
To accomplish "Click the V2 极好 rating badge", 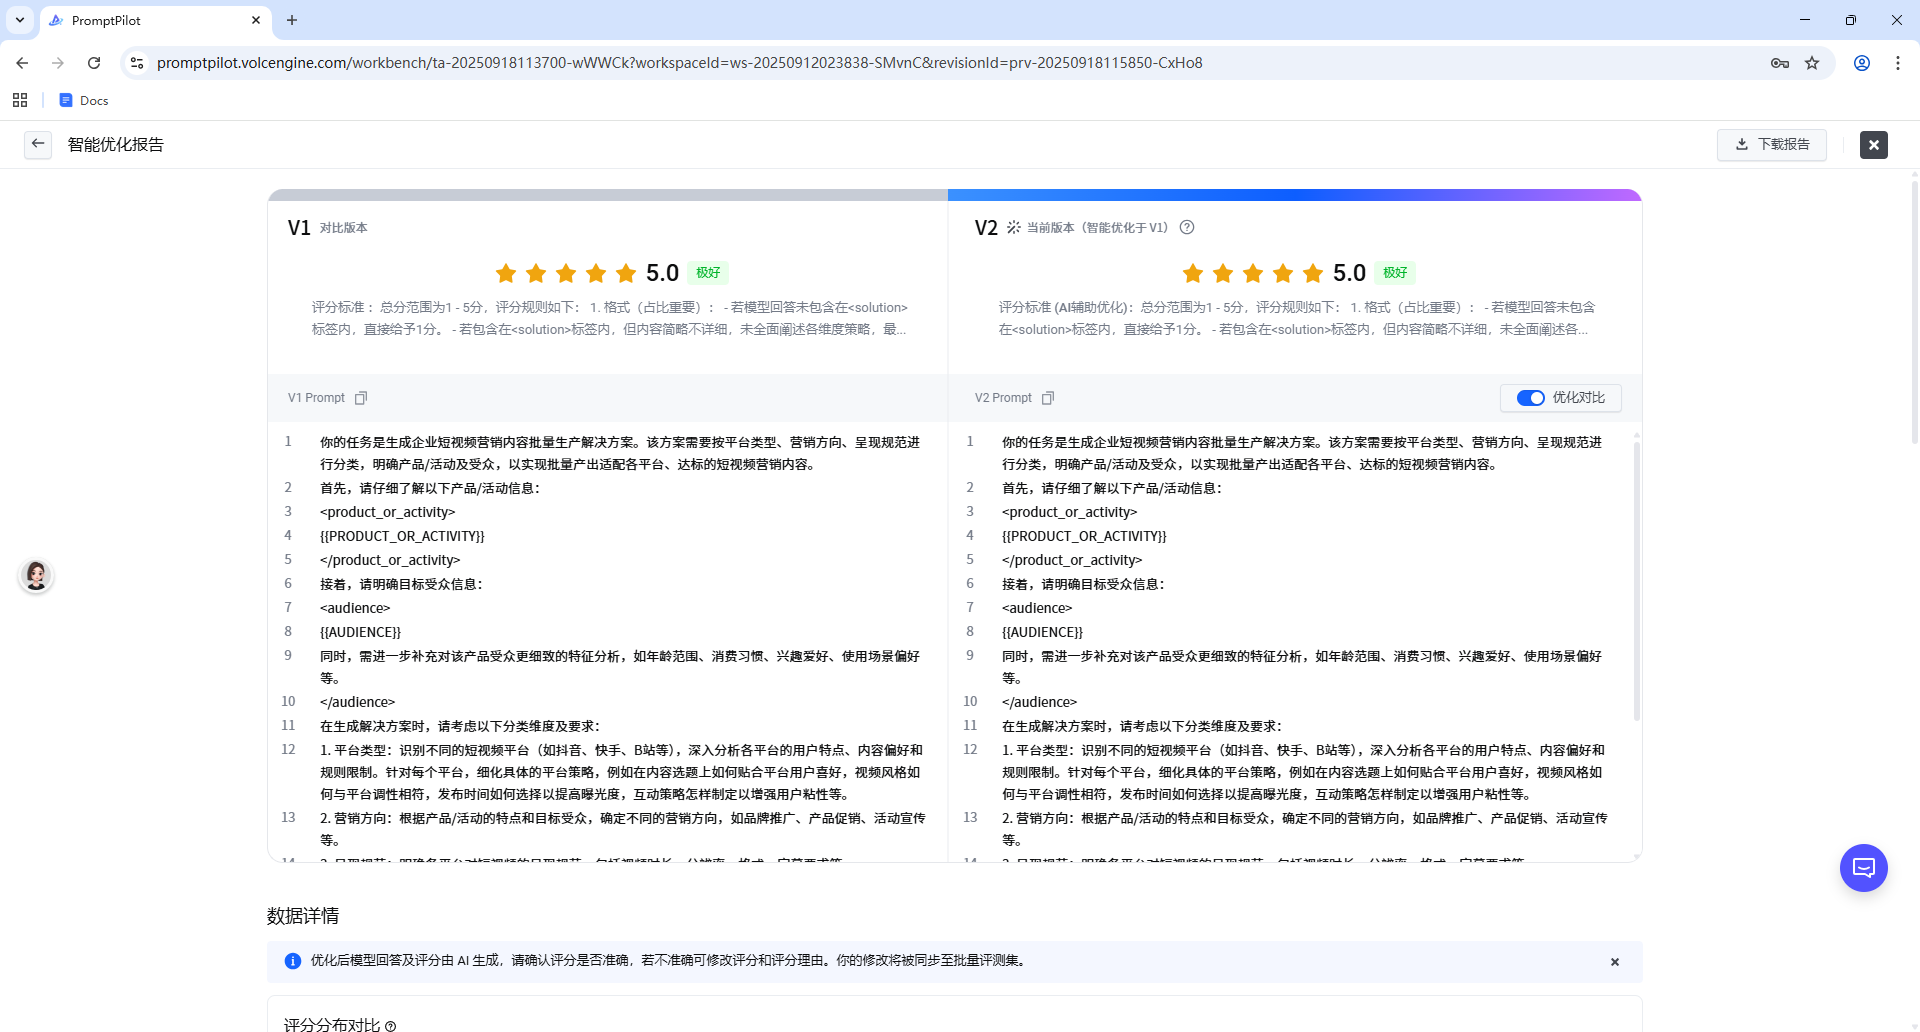I will (1395, 273).
